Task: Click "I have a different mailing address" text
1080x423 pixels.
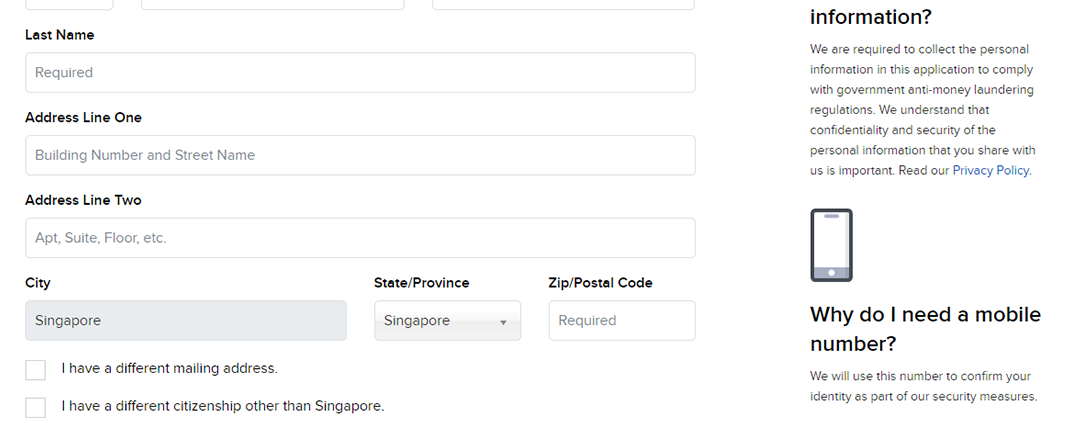Action: point(169,369)
